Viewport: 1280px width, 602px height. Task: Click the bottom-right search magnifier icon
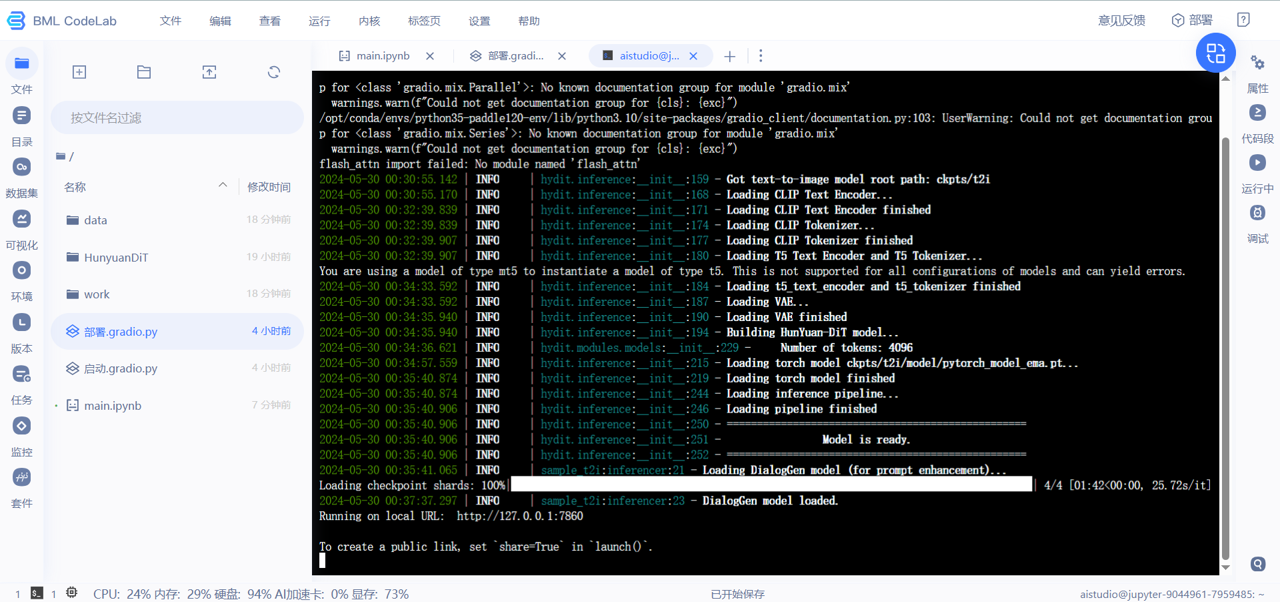click(x=1258, y=564)
